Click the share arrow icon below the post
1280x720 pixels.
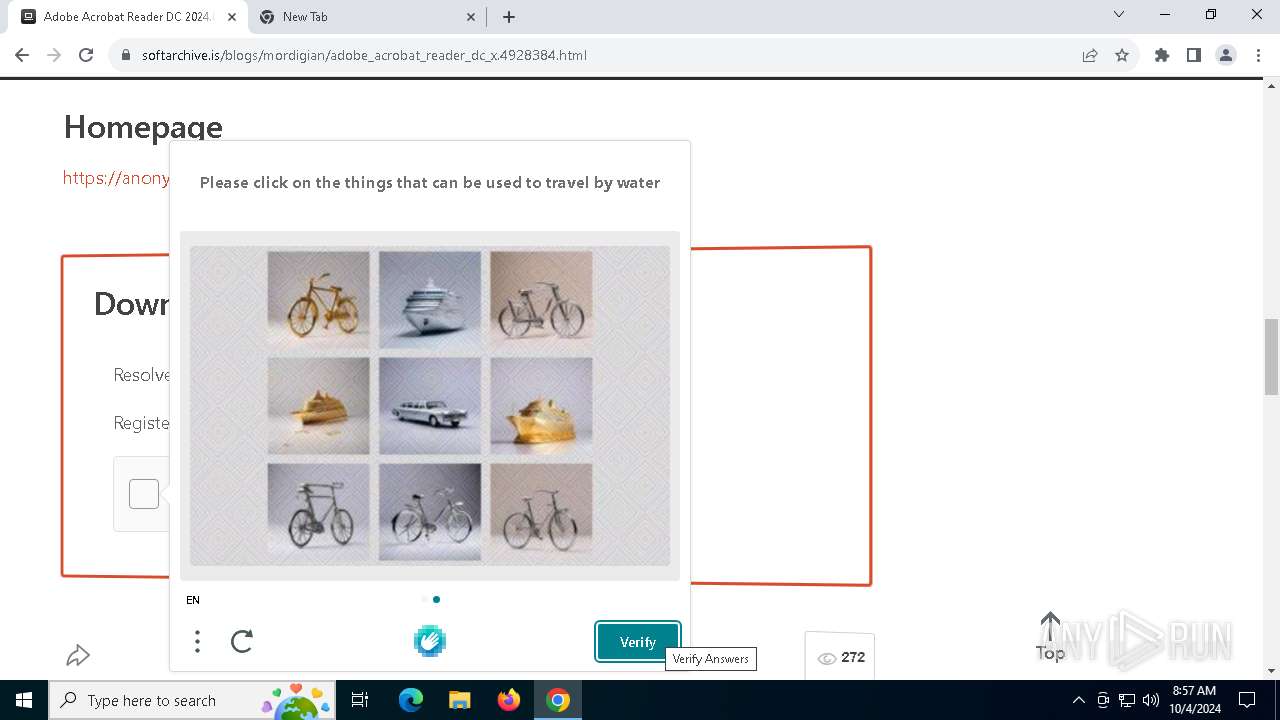[78, 656]
